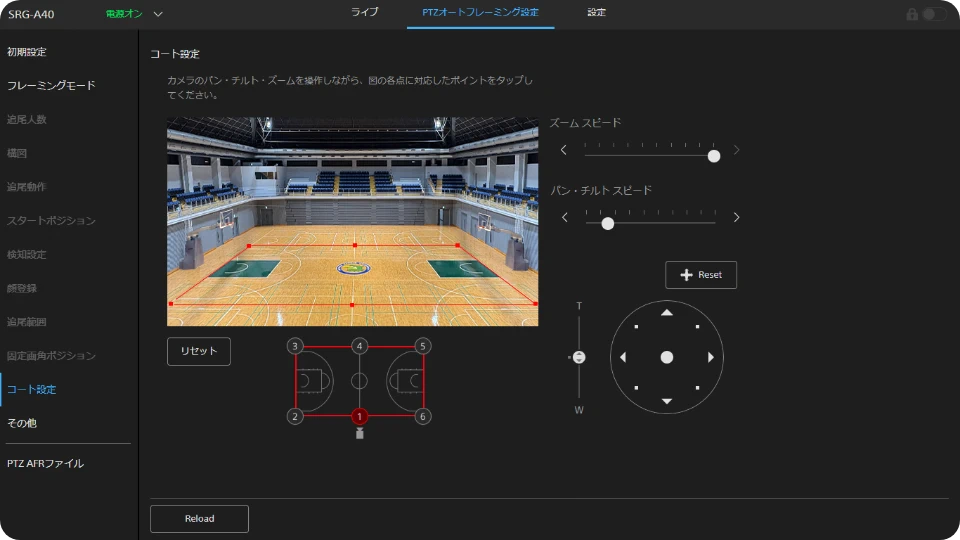Select court point 2 on diagram
Screen dimensions: 960x540
coord(295,416)
